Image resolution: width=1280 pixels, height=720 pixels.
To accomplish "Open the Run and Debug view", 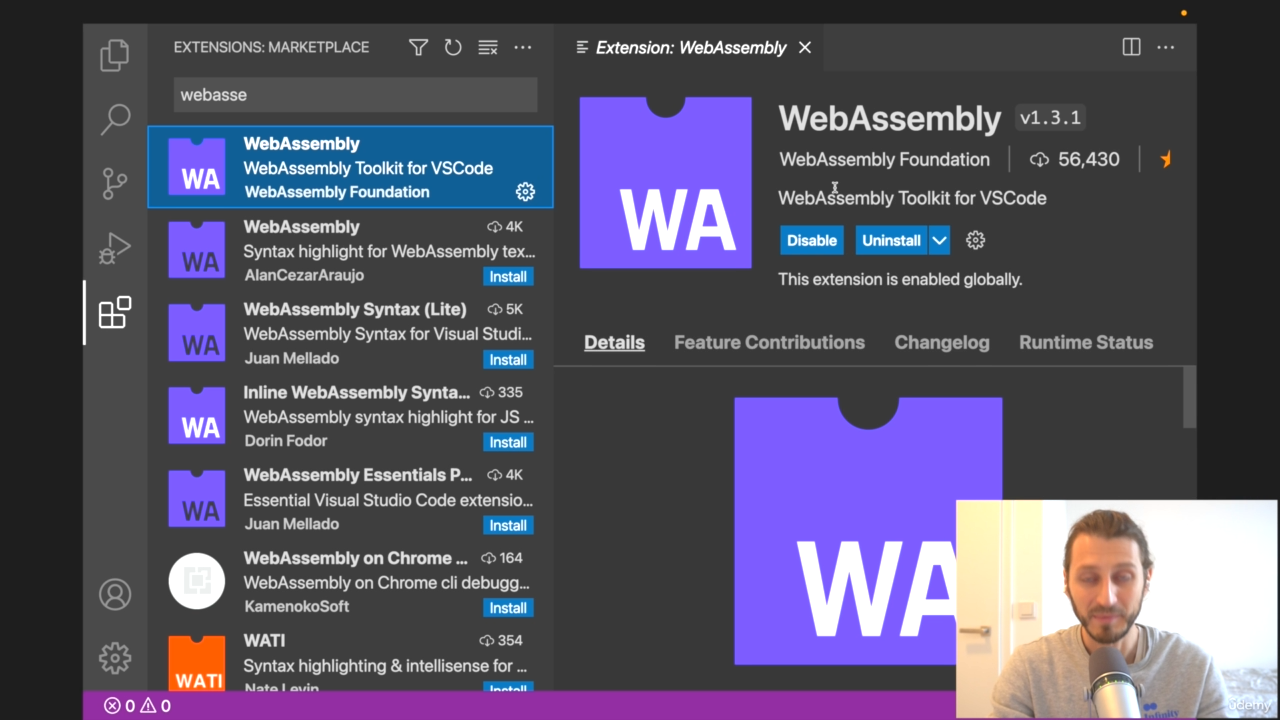I will coord(115,248).
